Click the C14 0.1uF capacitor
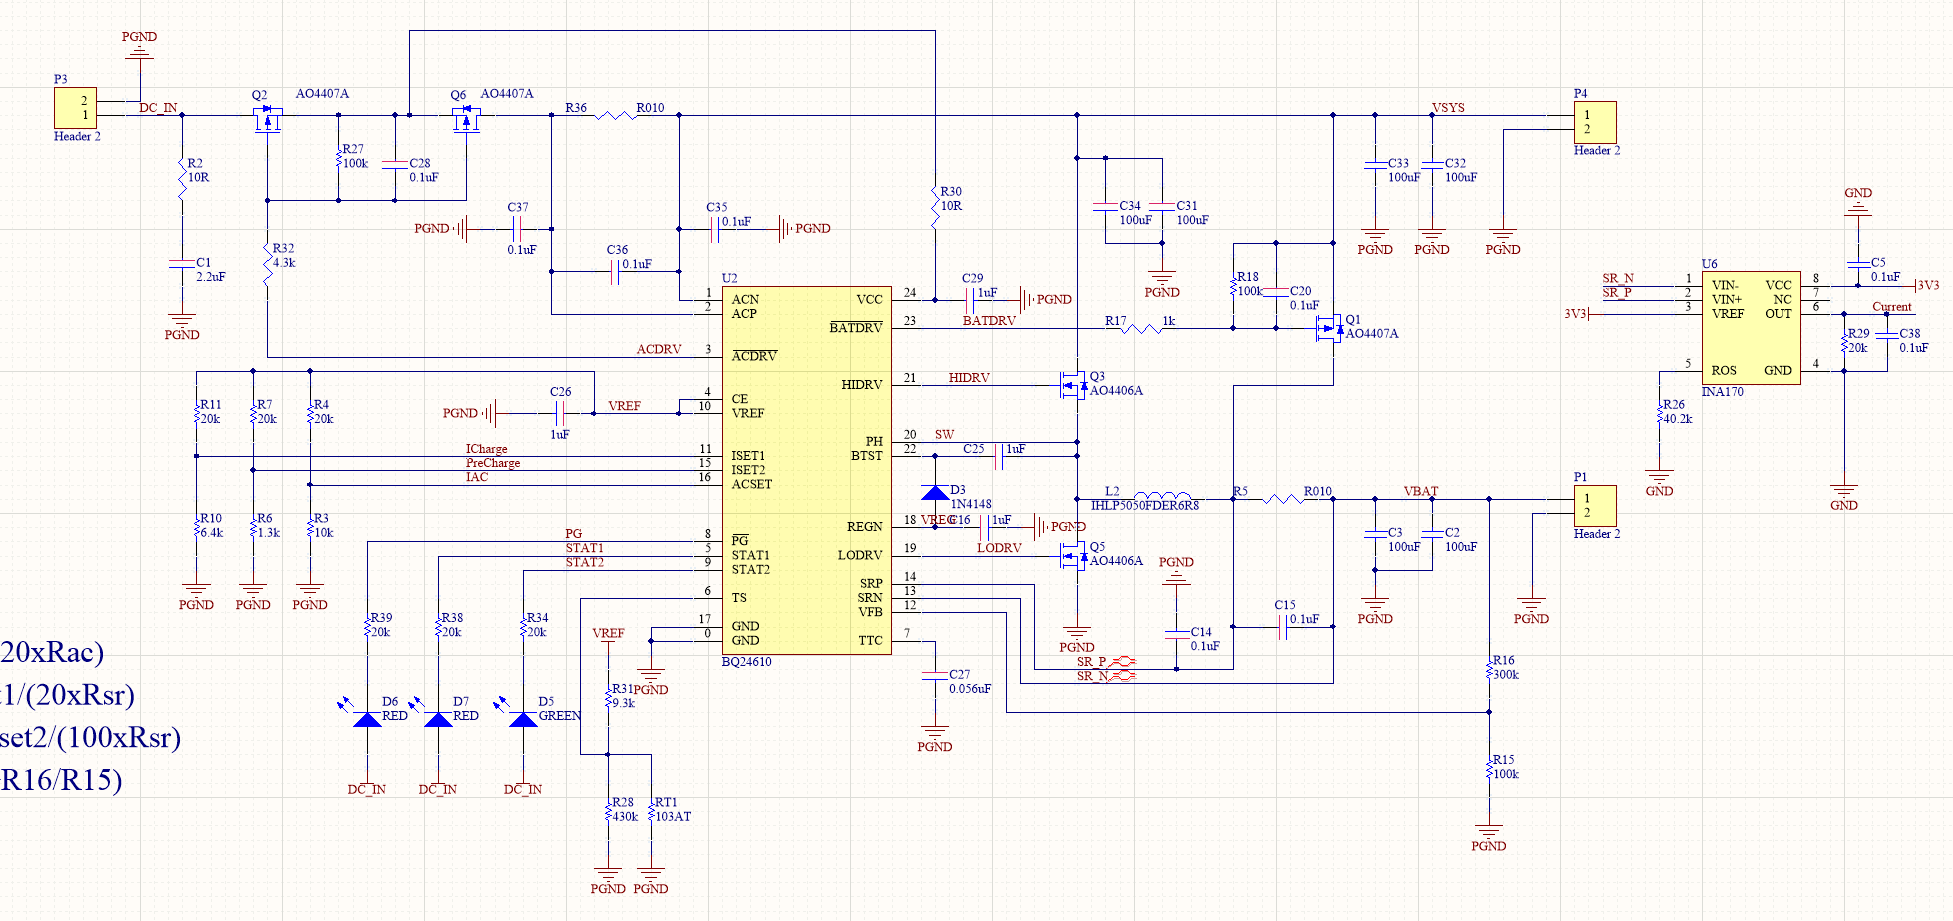Image resolution: width=1953 pixels, height=921 pixels. (1176, 633)
